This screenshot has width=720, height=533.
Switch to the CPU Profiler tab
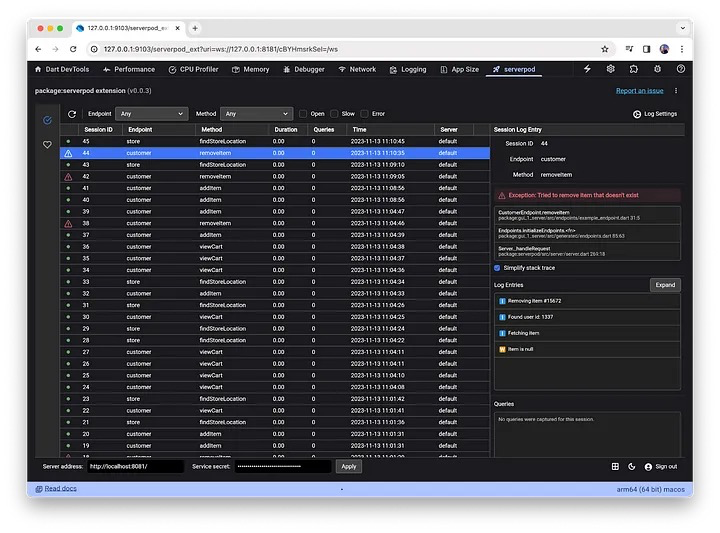tap(193, 69)
